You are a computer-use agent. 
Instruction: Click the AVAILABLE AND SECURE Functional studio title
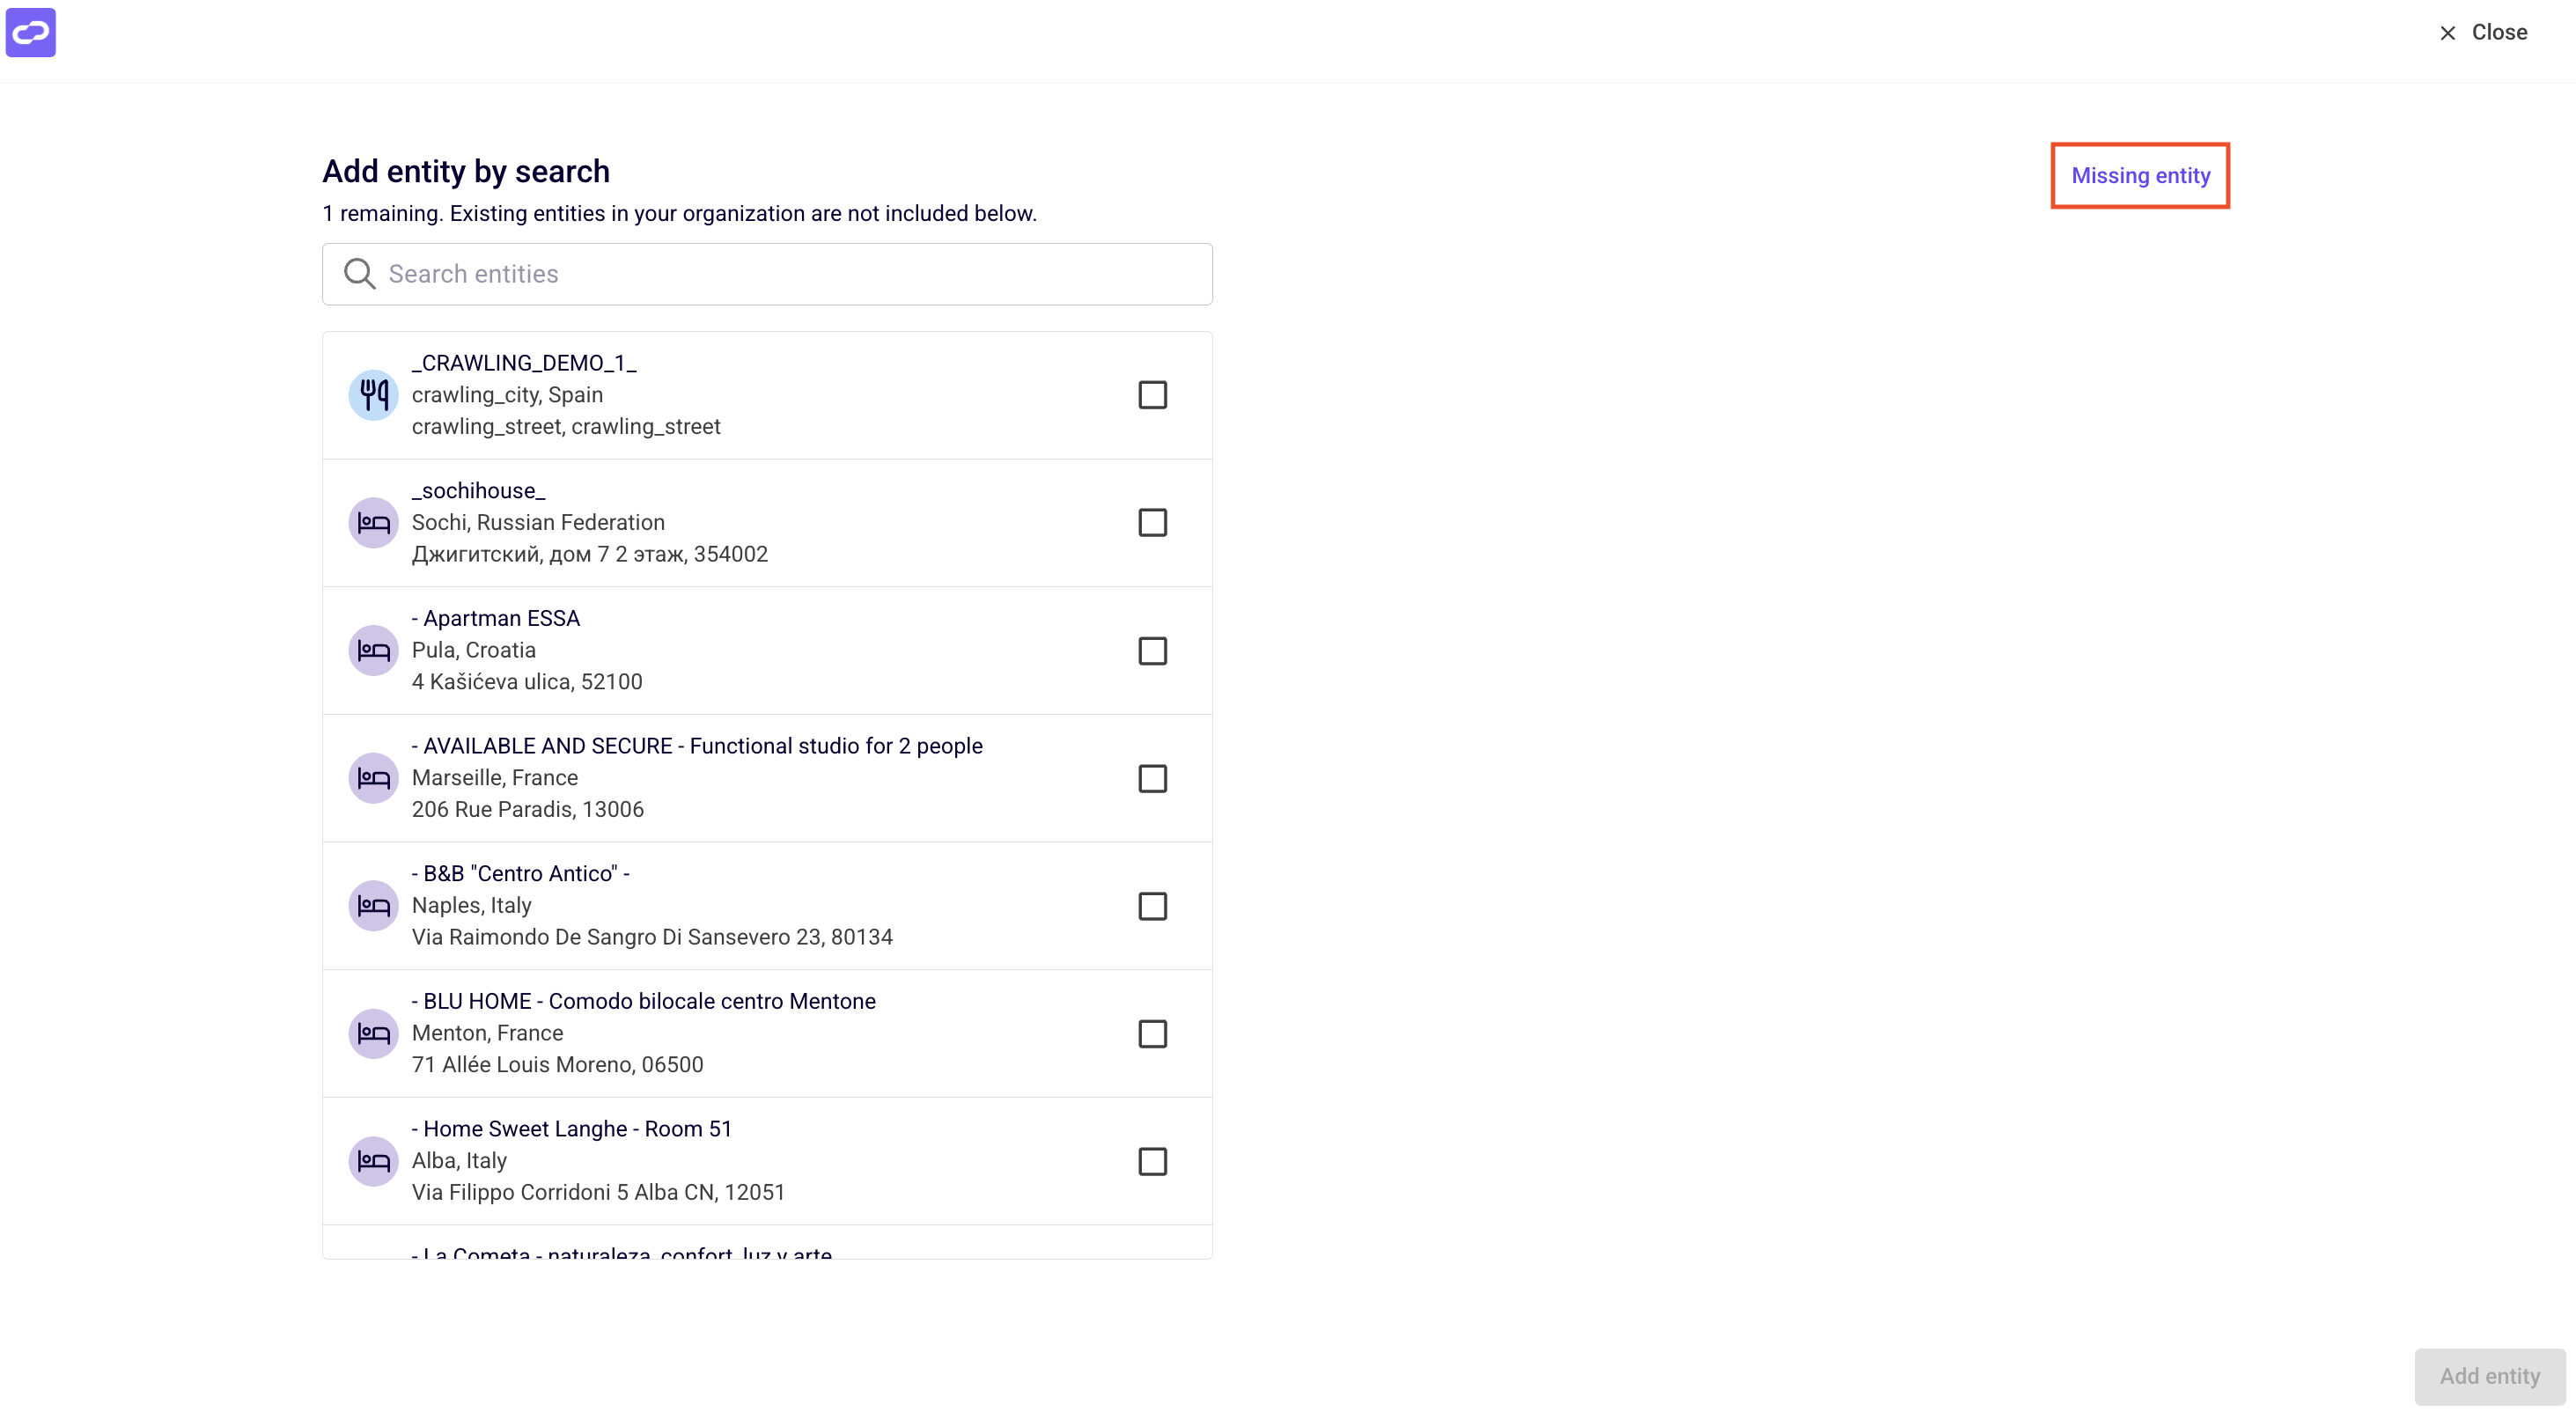pyautogui.click(x=697, y=746)
